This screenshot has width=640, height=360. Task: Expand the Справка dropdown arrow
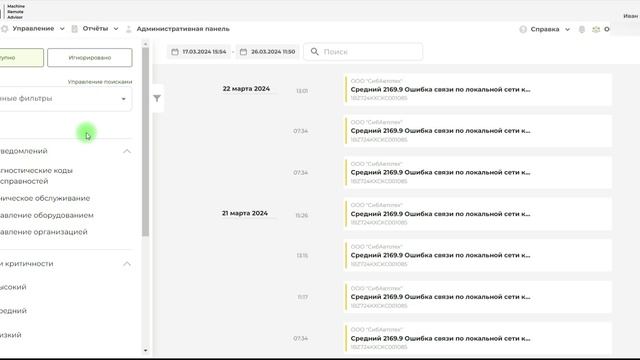tap(567, 29)
